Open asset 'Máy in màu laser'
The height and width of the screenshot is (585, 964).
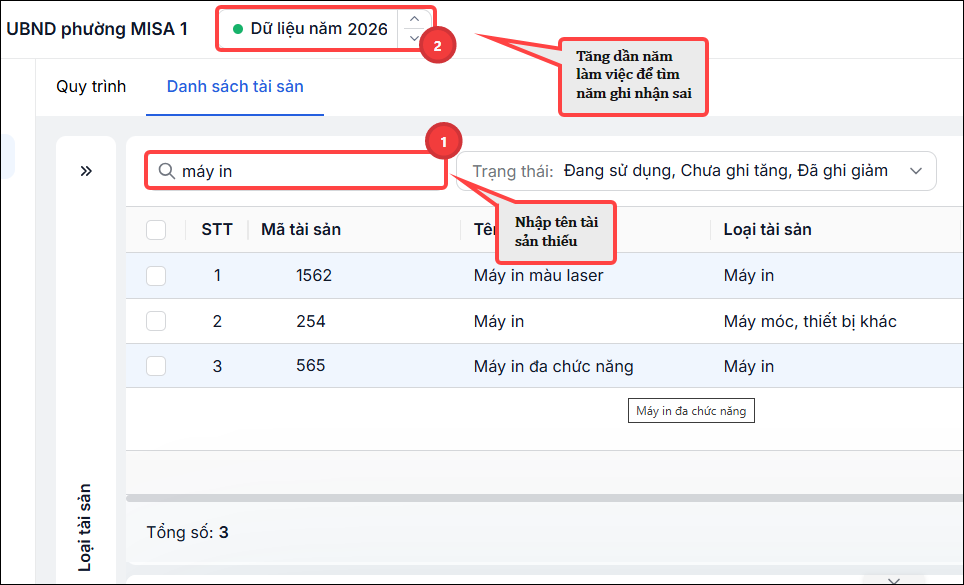[x=539, y=275]
